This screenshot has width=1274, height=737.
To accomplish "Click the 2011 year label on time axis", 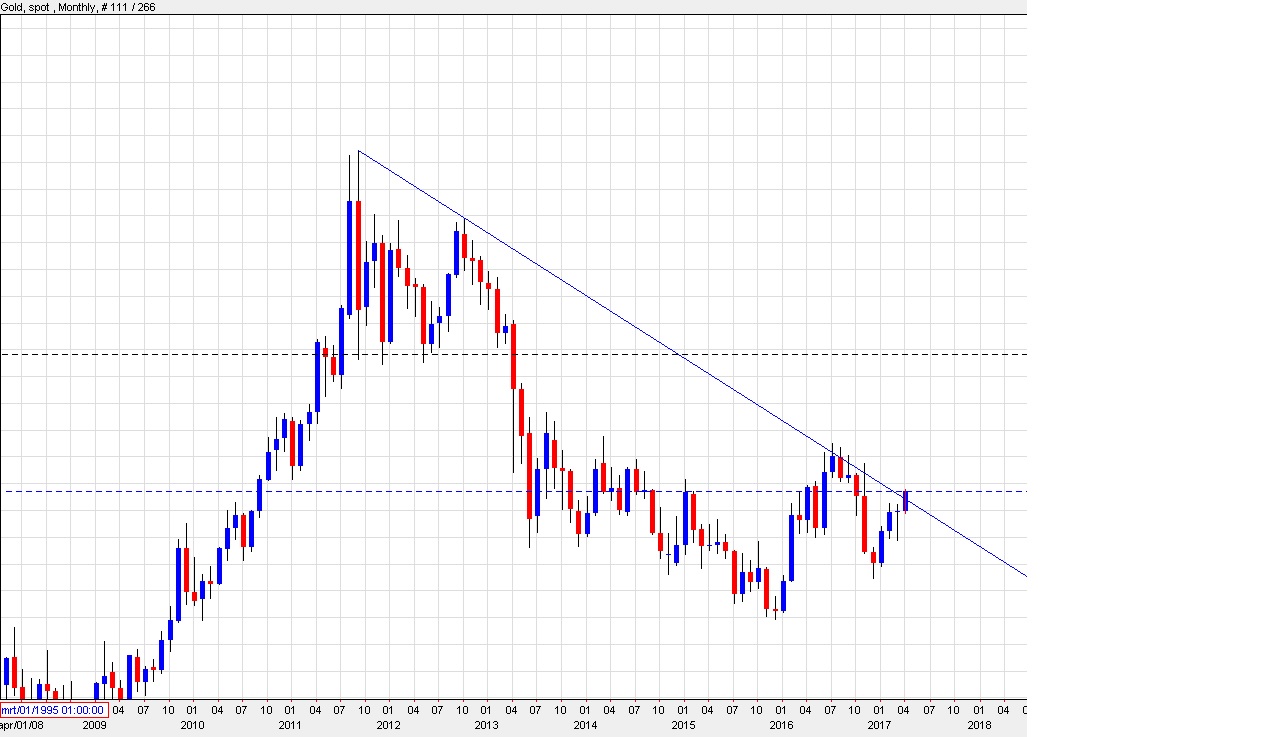I will pyautogui.click(x=290, y=725).
